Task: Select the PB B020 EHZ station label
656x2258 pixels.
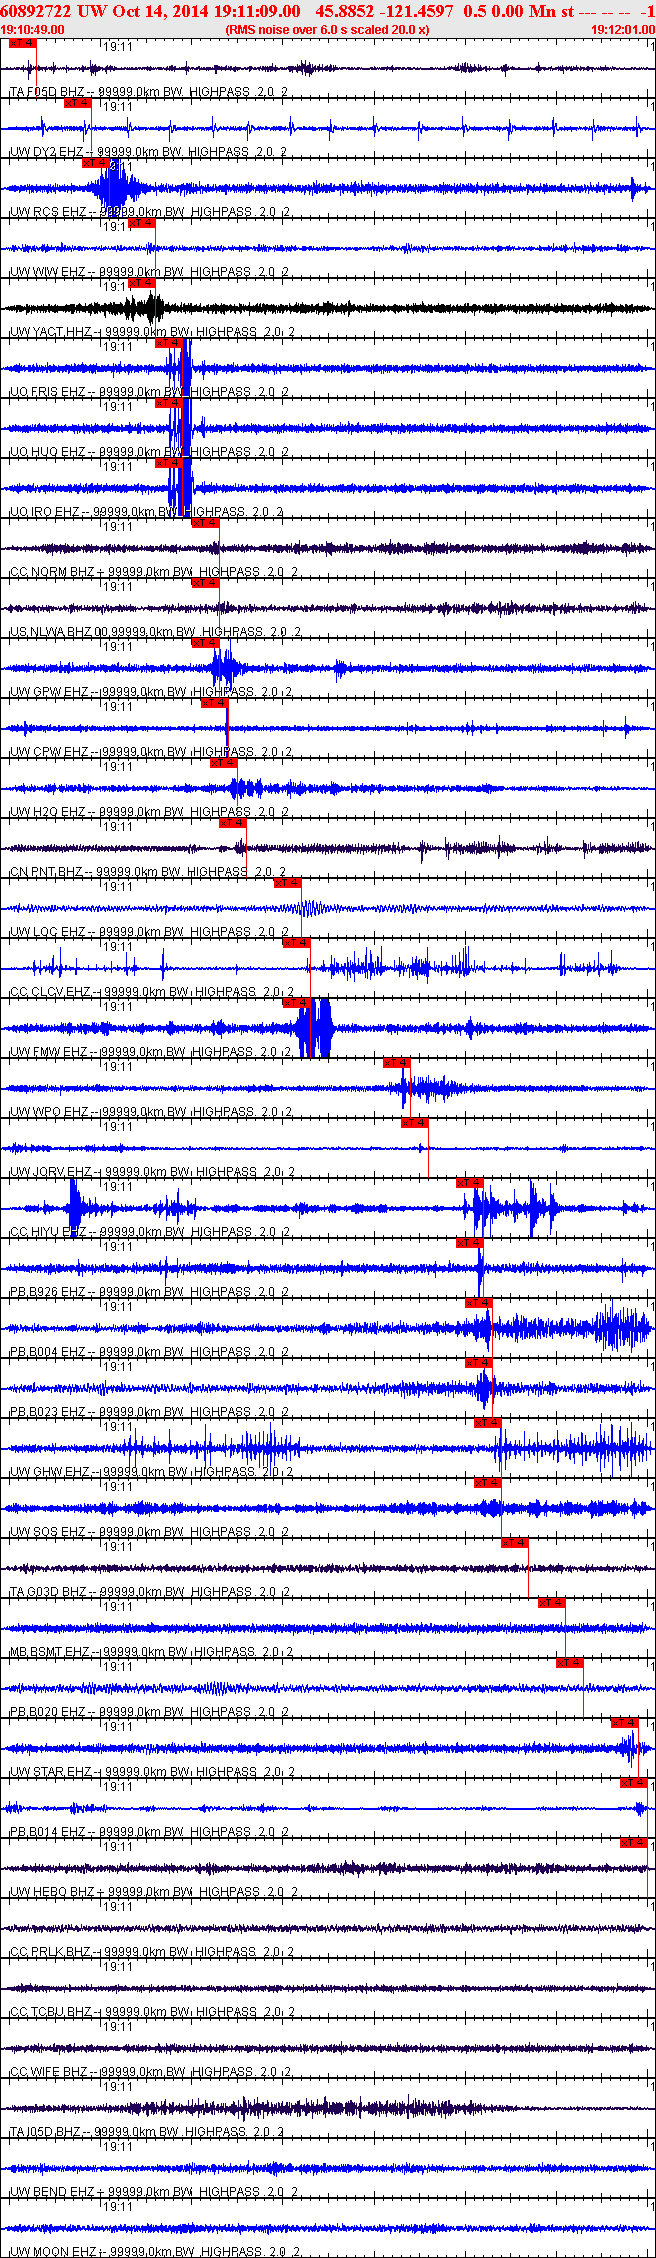Action: point(148,1712)
